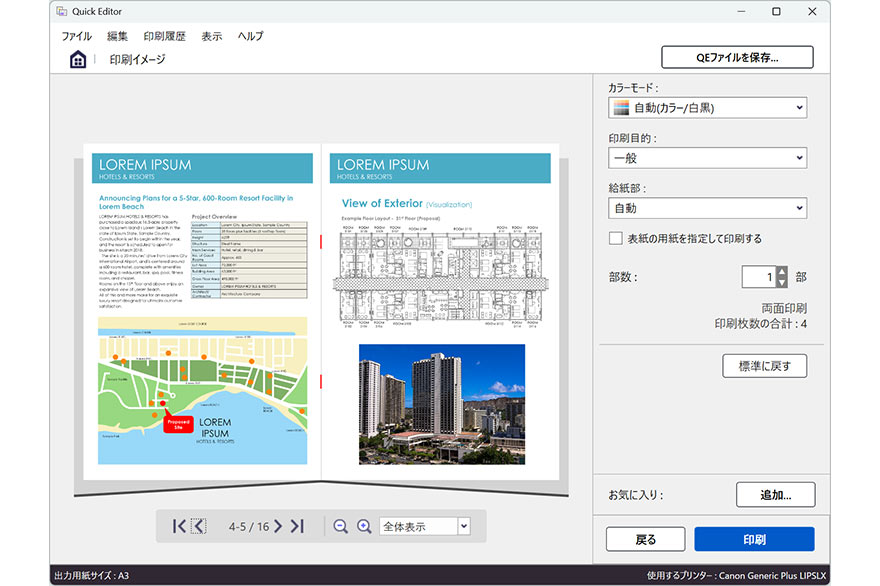880x586 pixels.
Task: Click 標準に戻す reset button
Action: click(764, 366)
